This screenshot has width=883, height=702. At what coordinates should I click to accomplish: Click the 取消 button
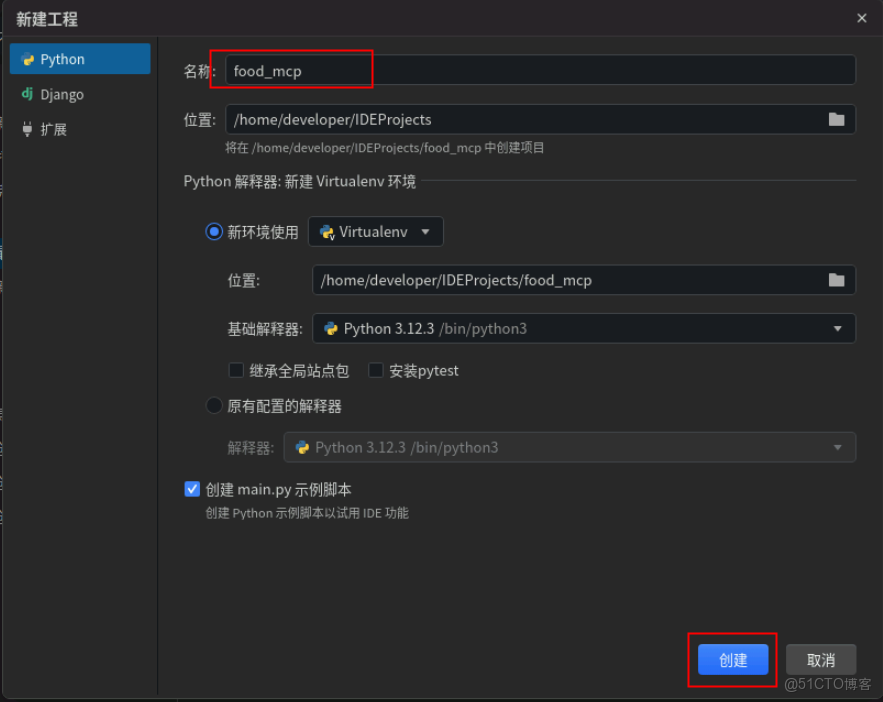click(x=820, y=660)
